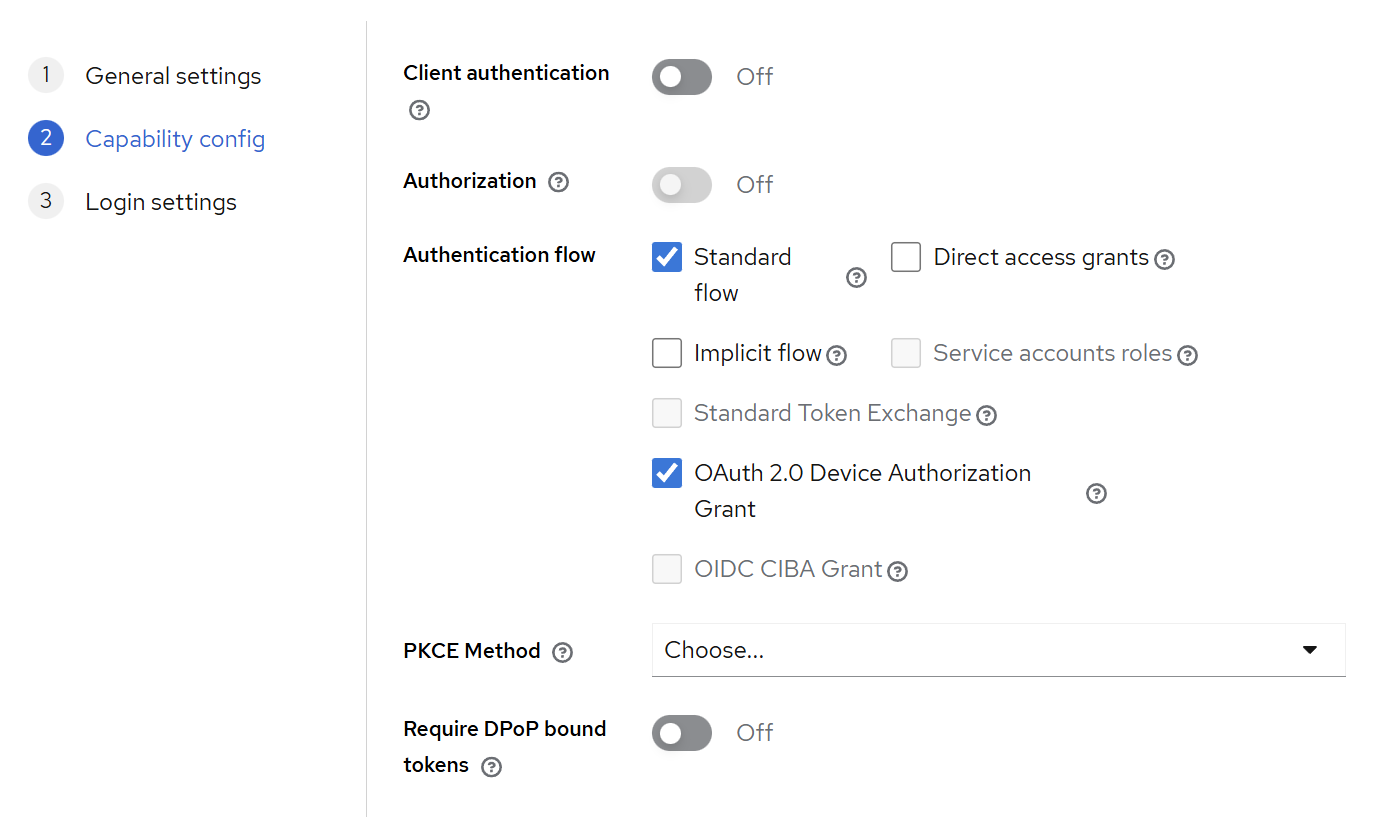Click the Service accounts roles help icon

tap(1187, 354)
